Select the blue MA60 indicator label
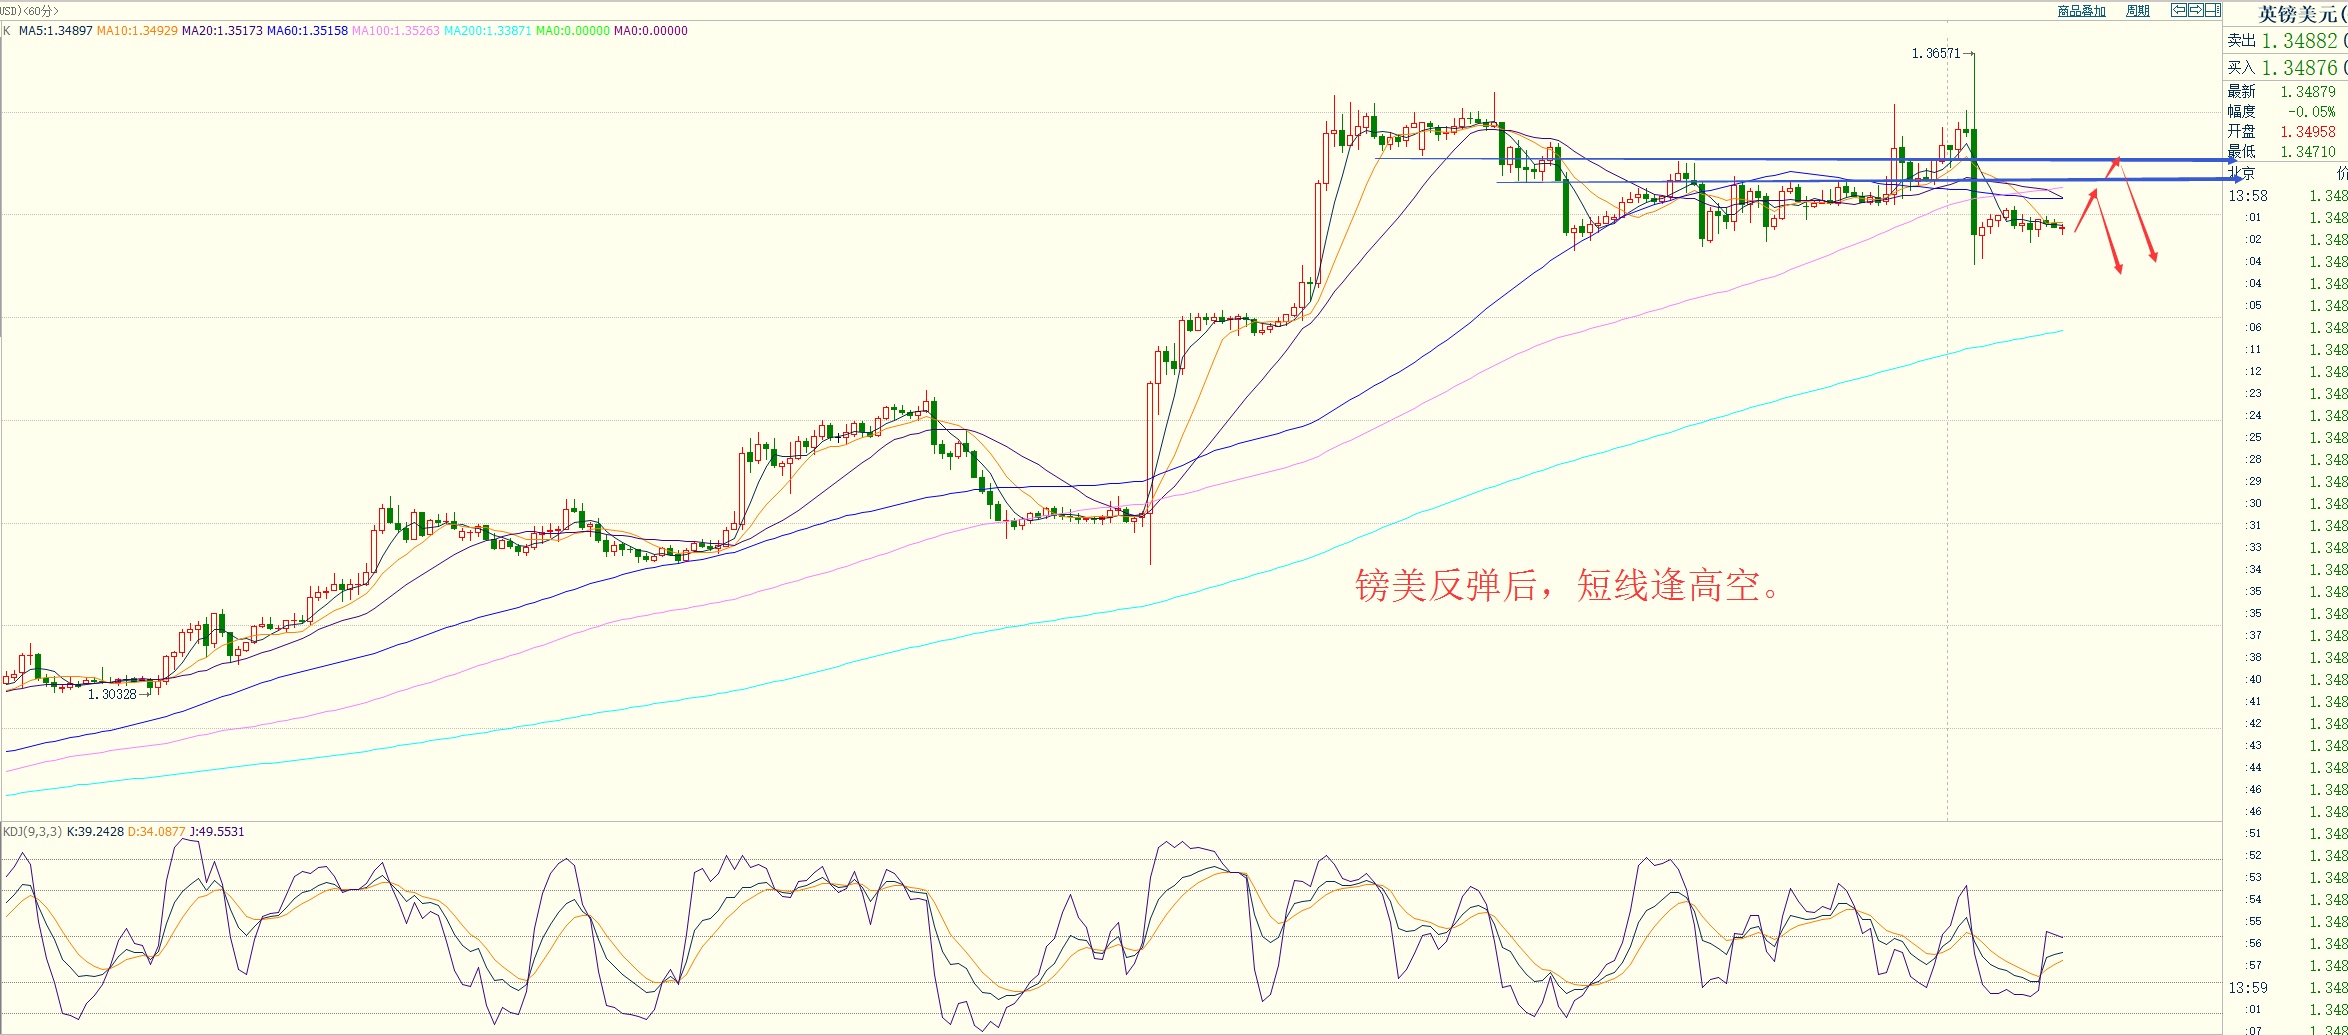2348x1035 pixels. 307,31
